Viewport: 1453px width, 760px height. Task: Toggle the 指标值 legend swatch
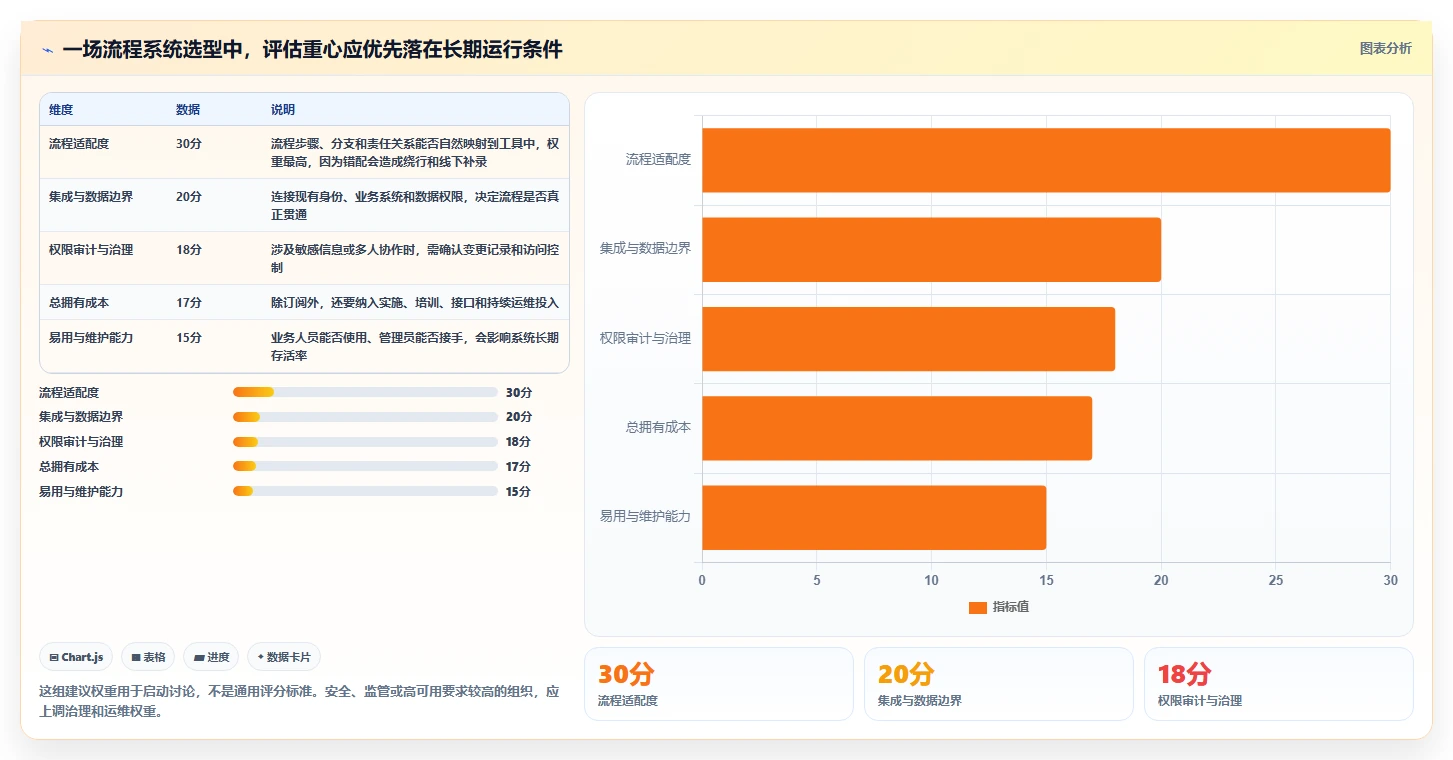click(x=977, y=607)
